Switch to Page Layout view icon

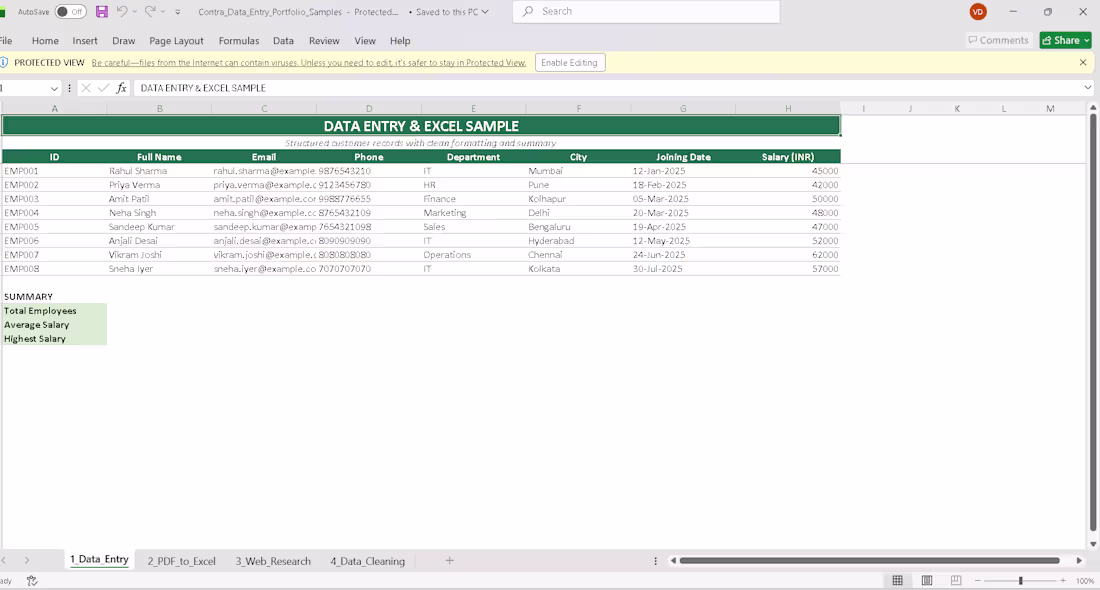pyautogui.click(x=927, y=581)
